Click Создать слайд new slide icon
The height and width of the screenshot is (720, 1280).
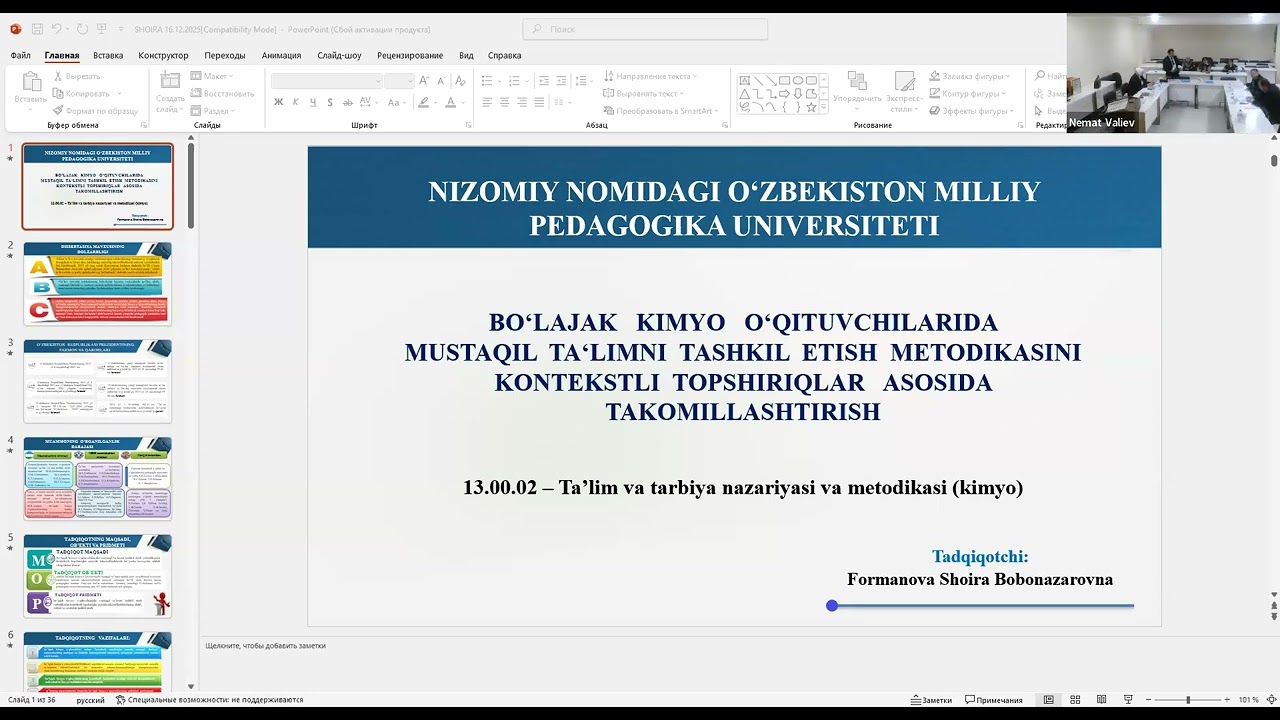(170, 82)
